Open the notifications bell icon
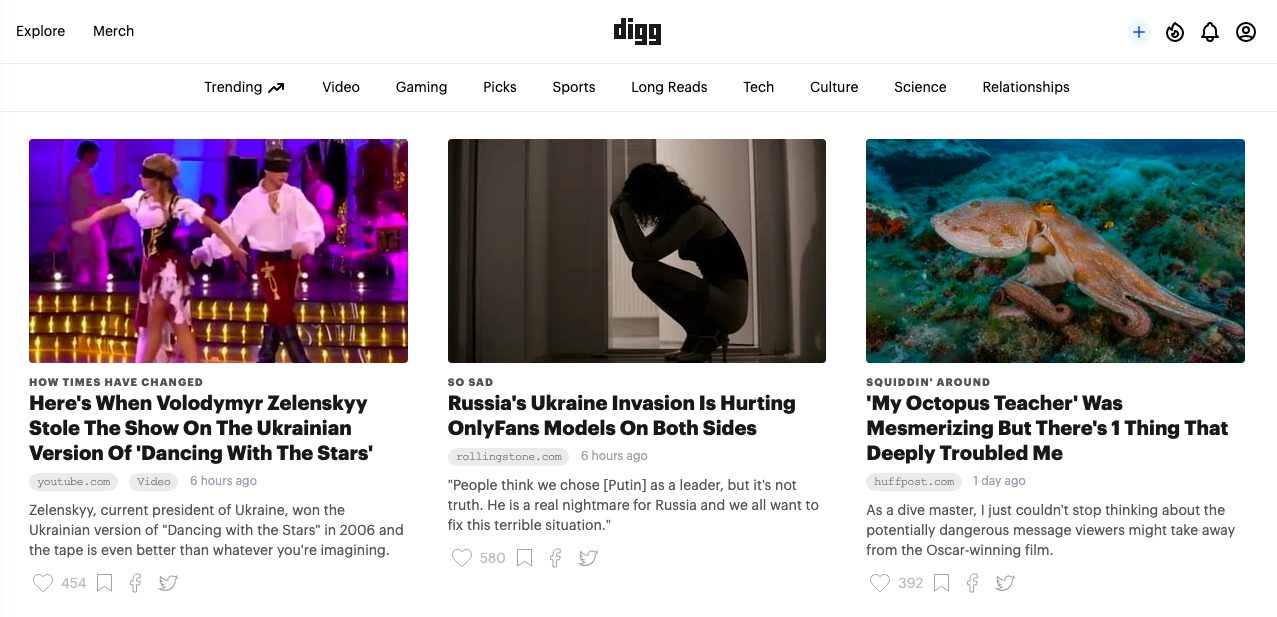Viewport: 1277px width, 617px height. point(1210,32)
